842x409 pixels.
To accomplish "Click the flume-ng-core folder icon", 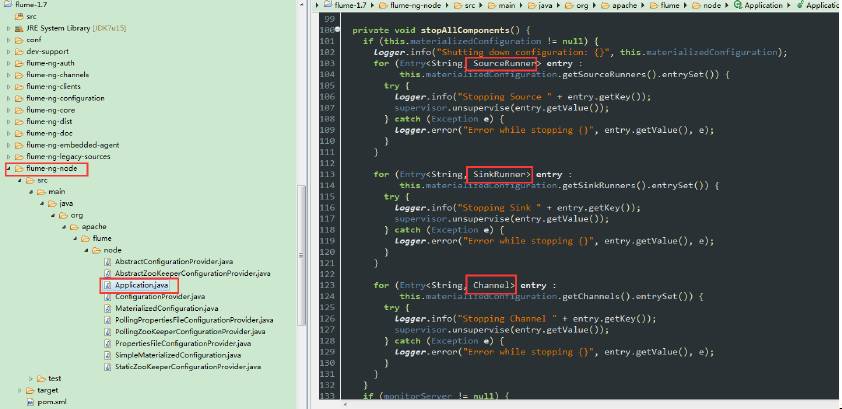I will click(x=20, y=109).
